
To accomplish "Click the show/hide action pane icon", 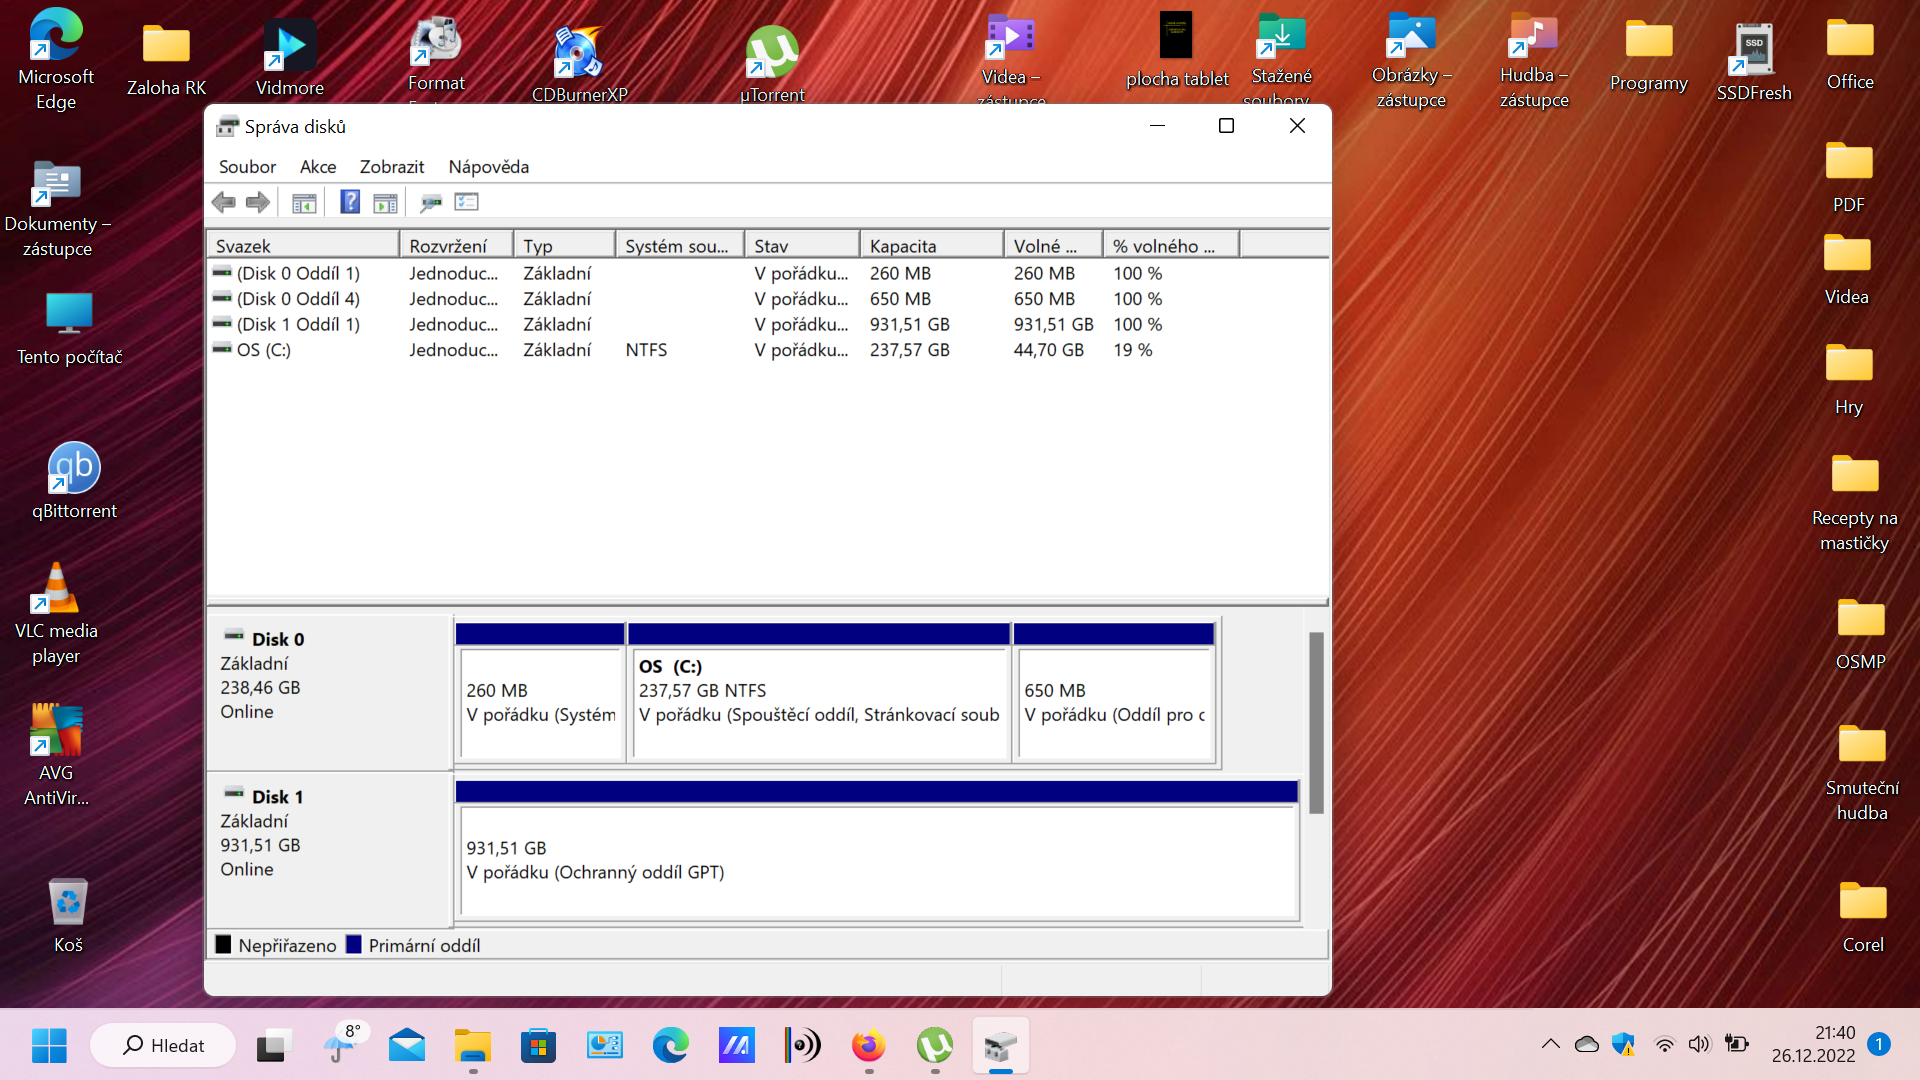I will [x=385, y=203].
